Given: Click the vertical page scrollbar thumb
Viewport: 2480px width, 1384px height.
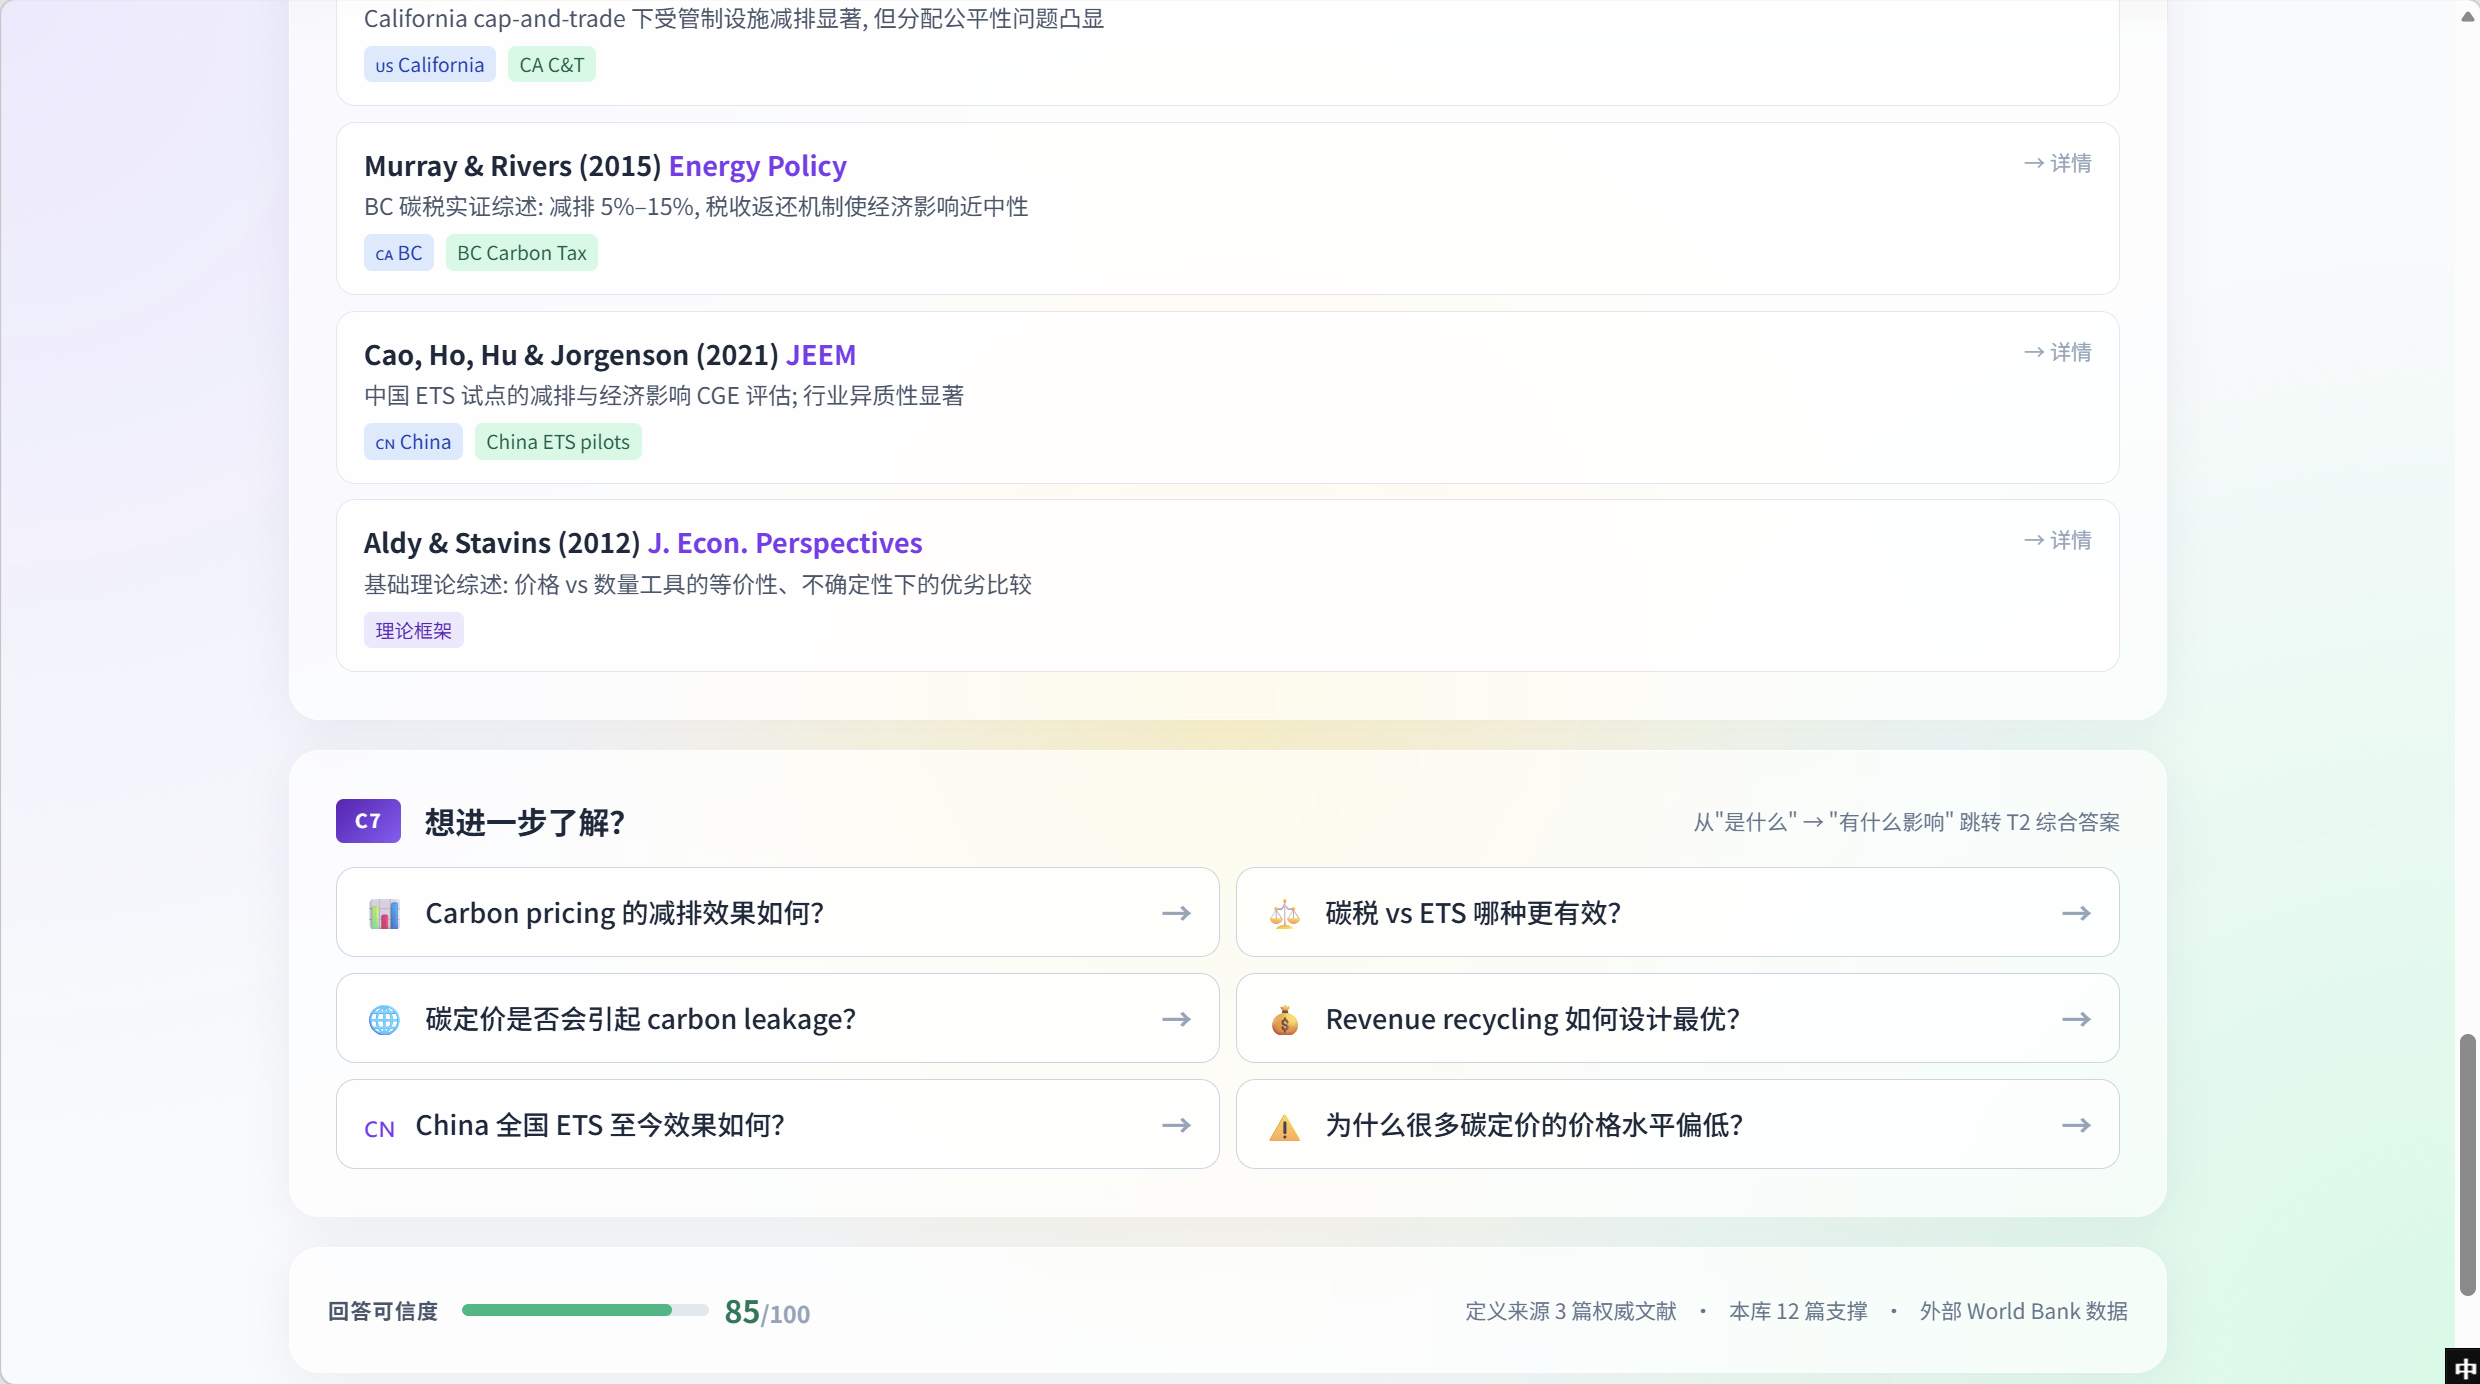Looking at the screenshot, I should 2467,1165.
